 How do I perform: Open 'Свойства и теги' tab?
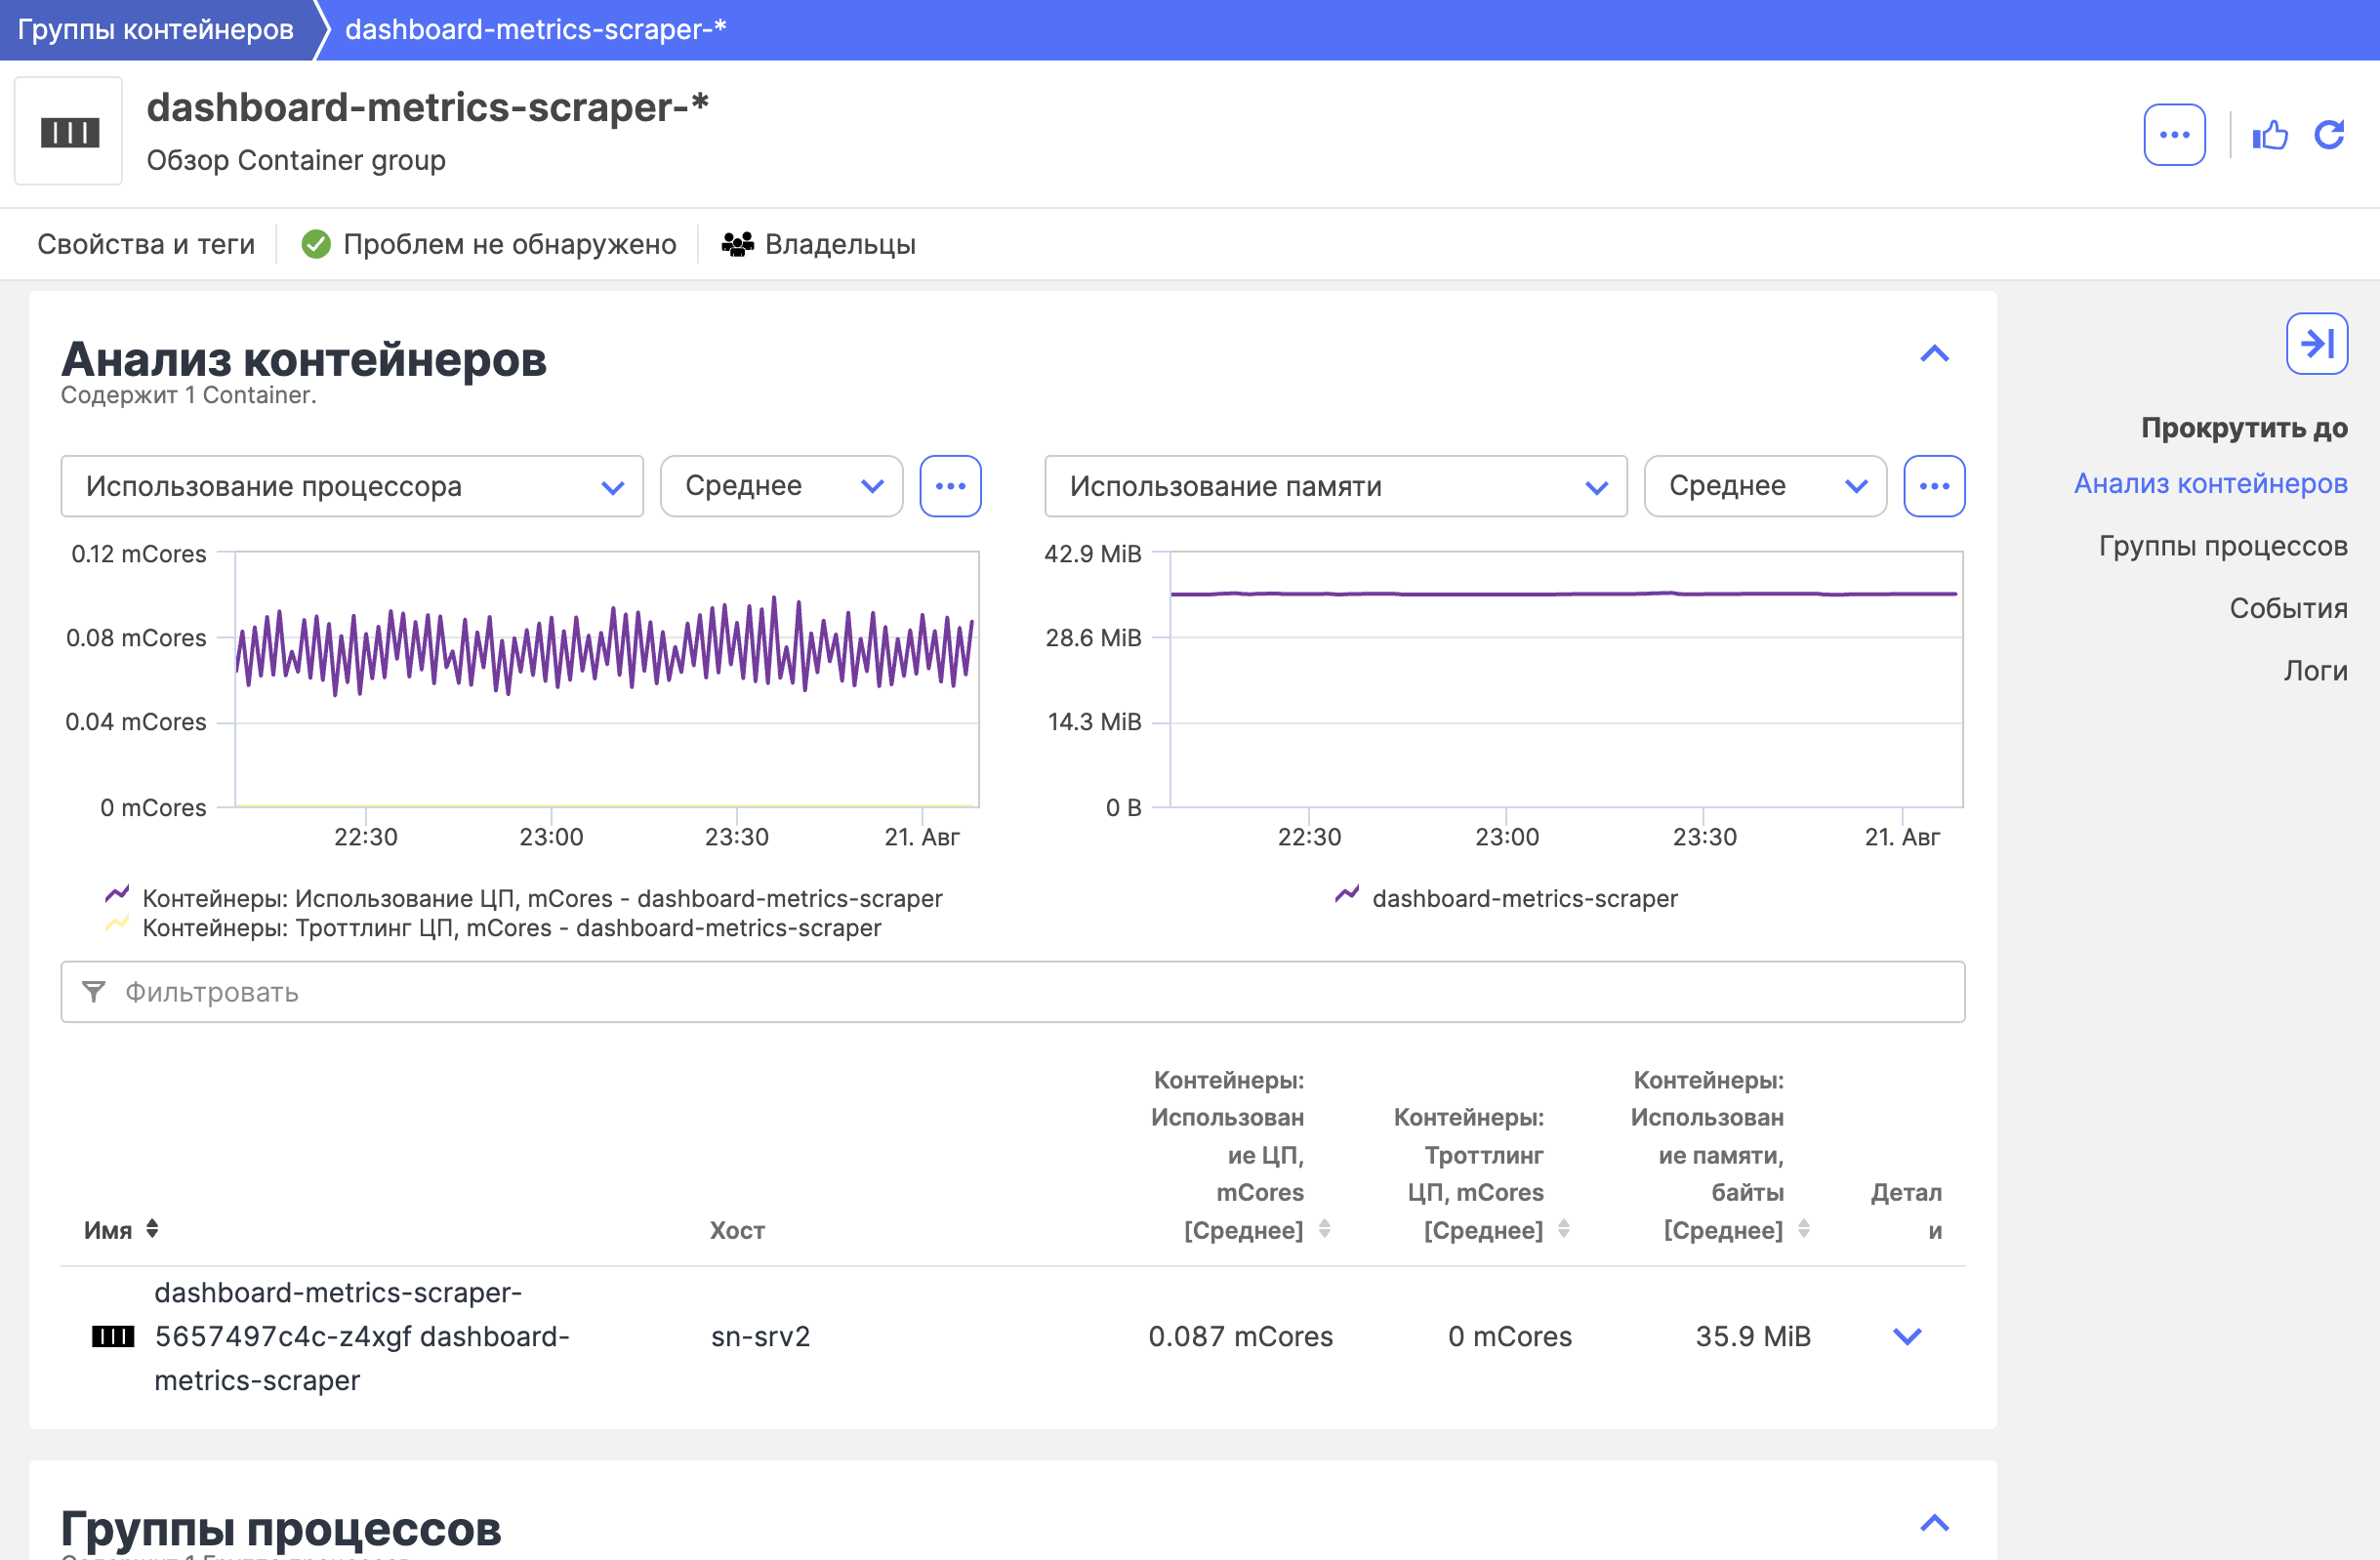(x=146, y=244)
